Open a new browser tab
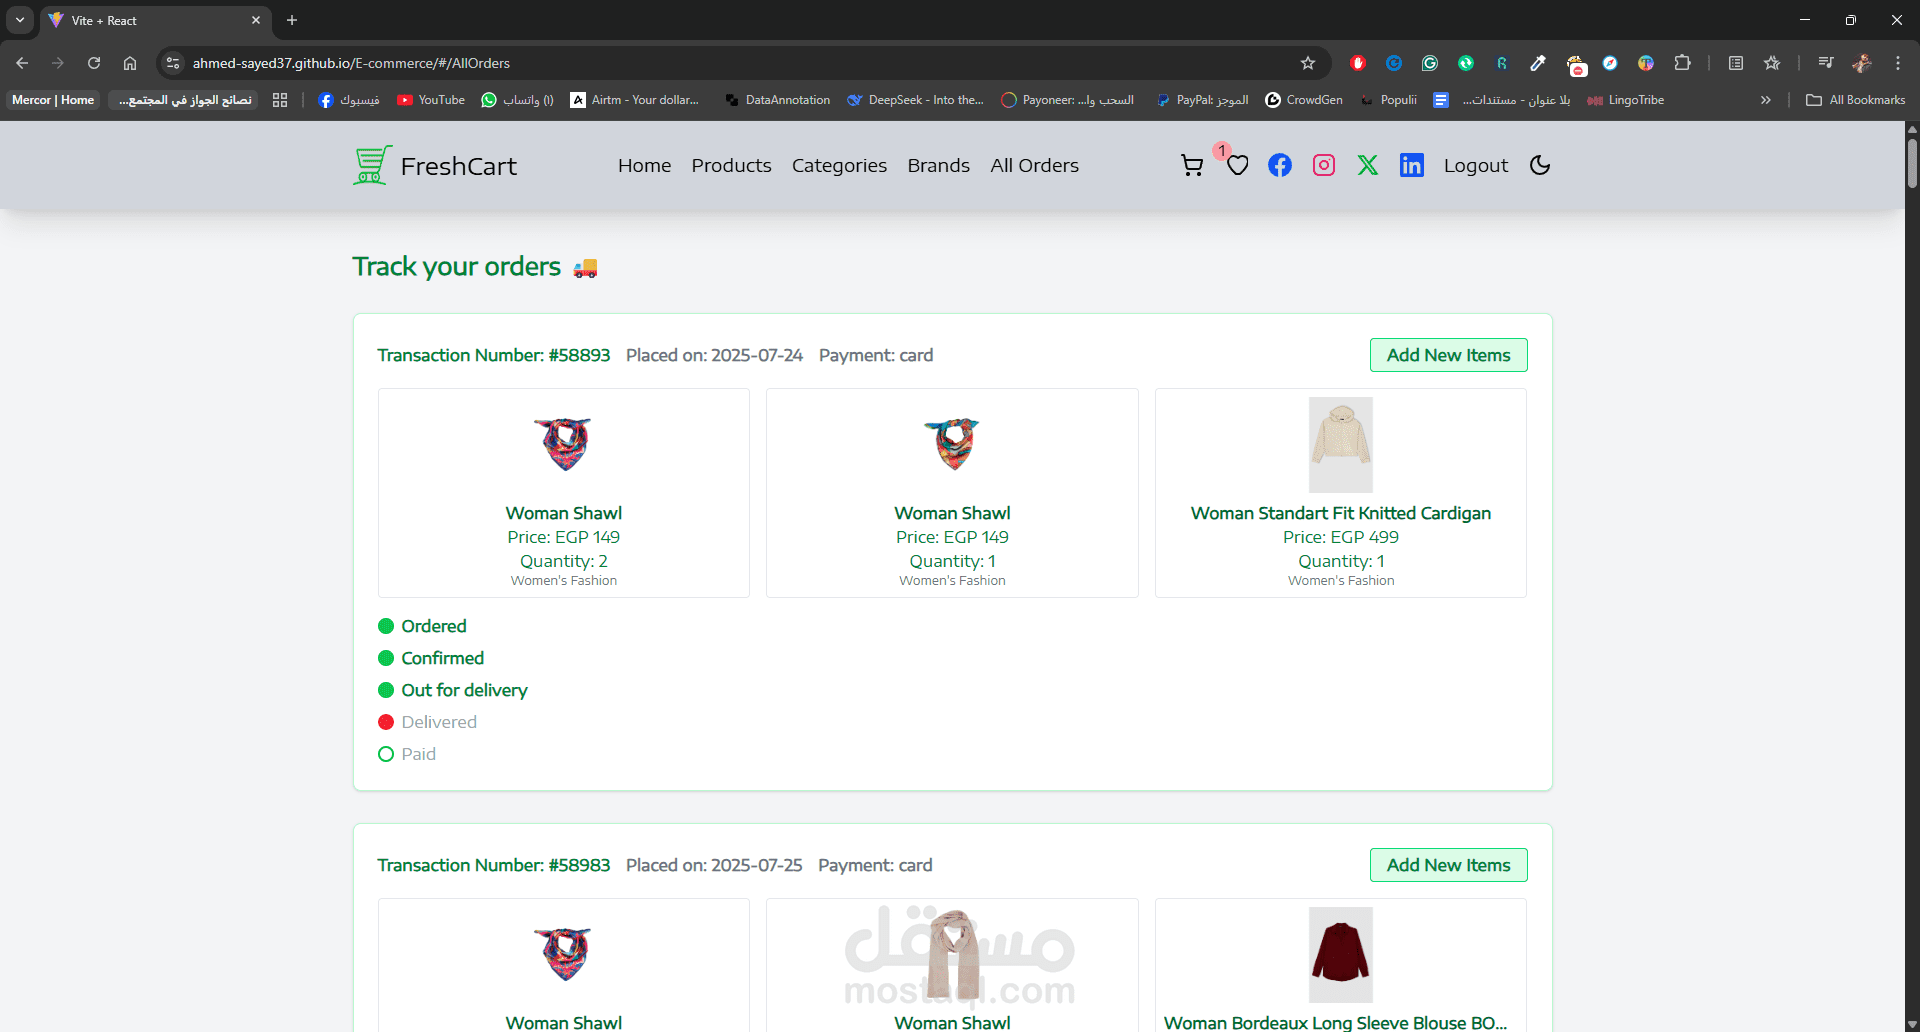This screenshot has height=1032, width=1920. coord(292,20)
